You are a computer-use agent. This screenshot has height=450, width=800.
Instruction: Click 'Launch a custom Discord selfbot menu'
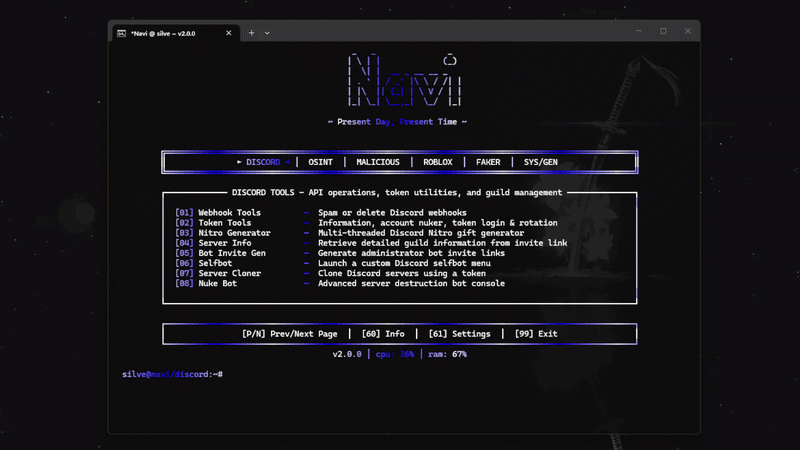404,263
